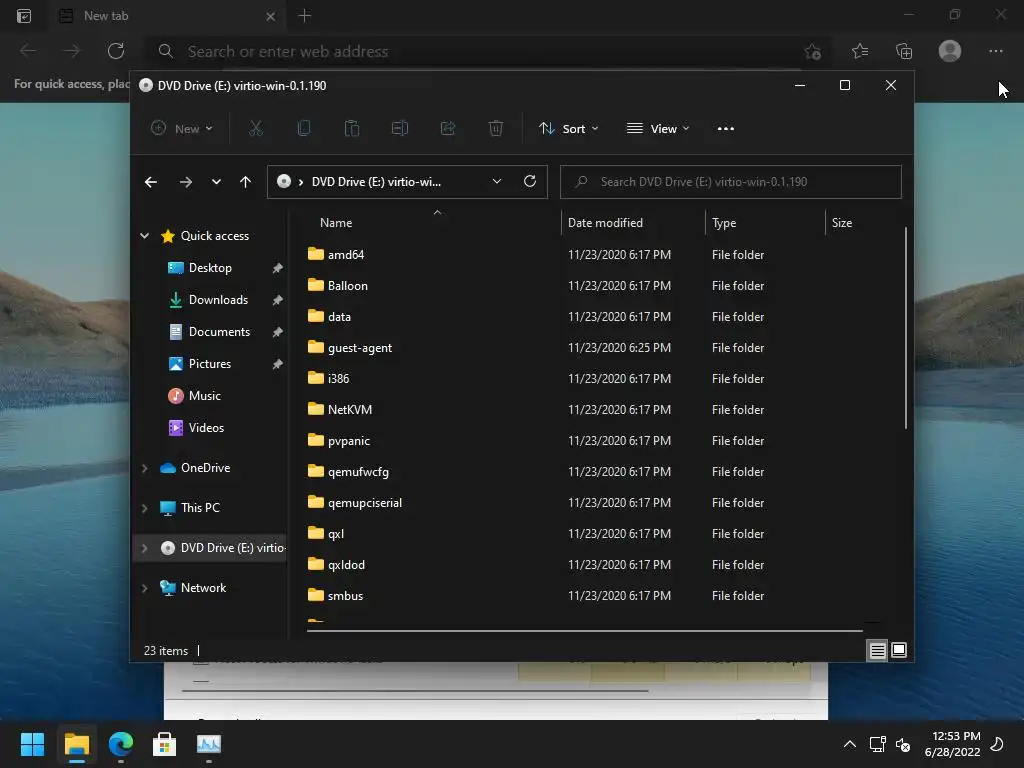Click the Copy icon in Explorer toolbar
The height and width of the screenshot is (768, 1024).
coord(304,129)
